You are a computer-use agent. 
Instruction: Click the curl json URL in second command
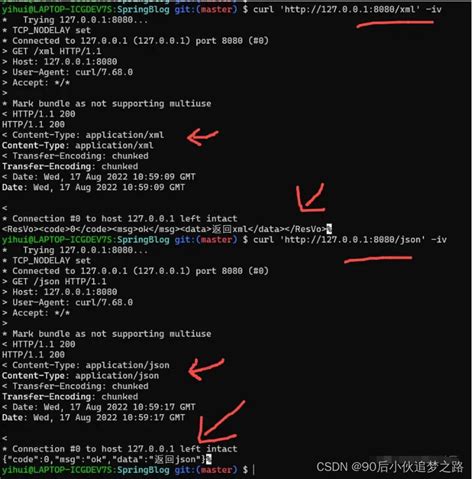(x=353, y=239)
